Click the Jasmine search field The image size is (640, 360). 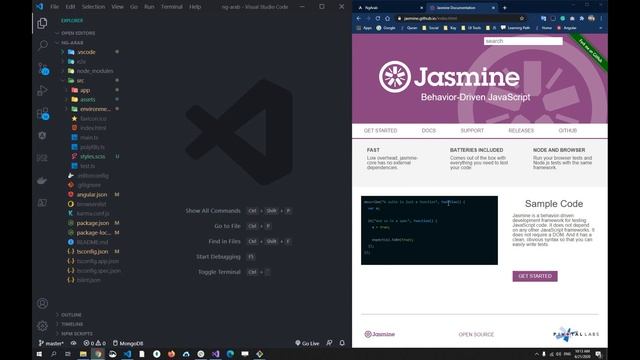[x=523, y=41]
